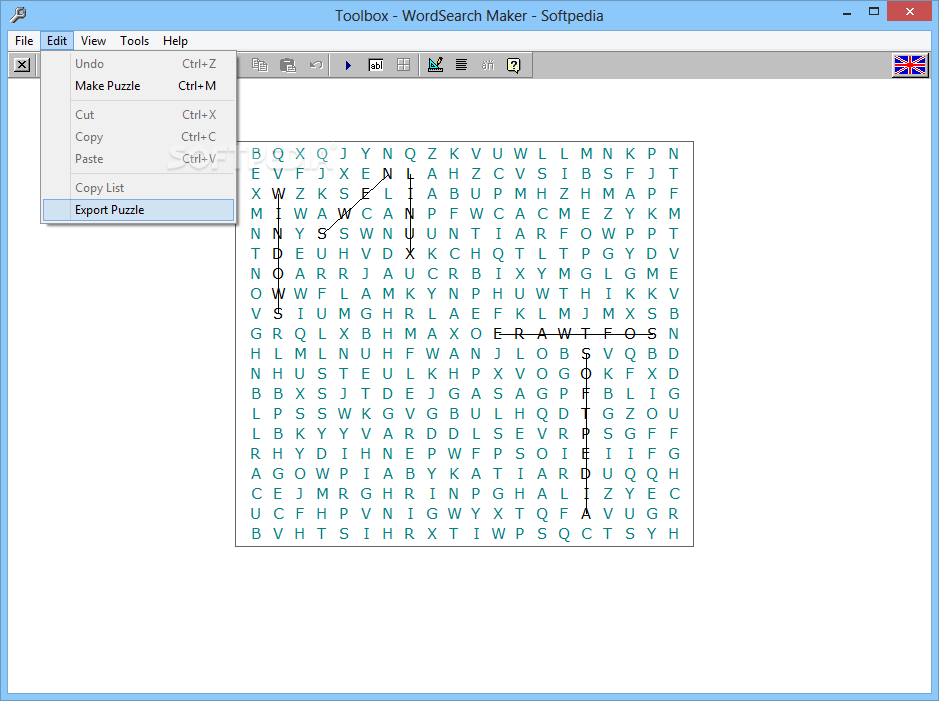Viewport: 939px width, 701px height.
Task: Open the Help menu
Action: [x=175, y=41]
